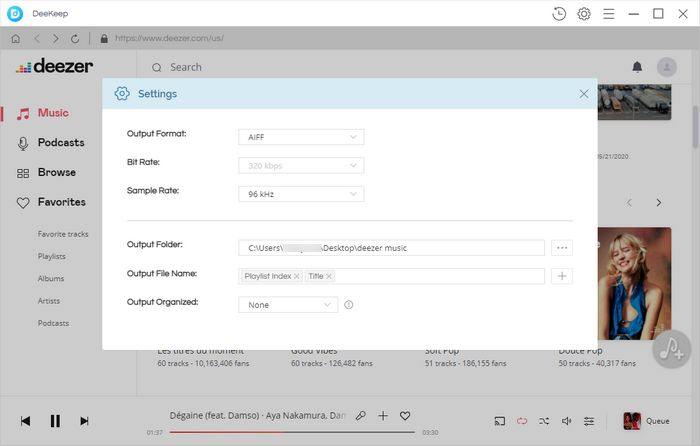Show info about Output Organized
Viewport: 700px width, 446px height.
tap(349, 305)
